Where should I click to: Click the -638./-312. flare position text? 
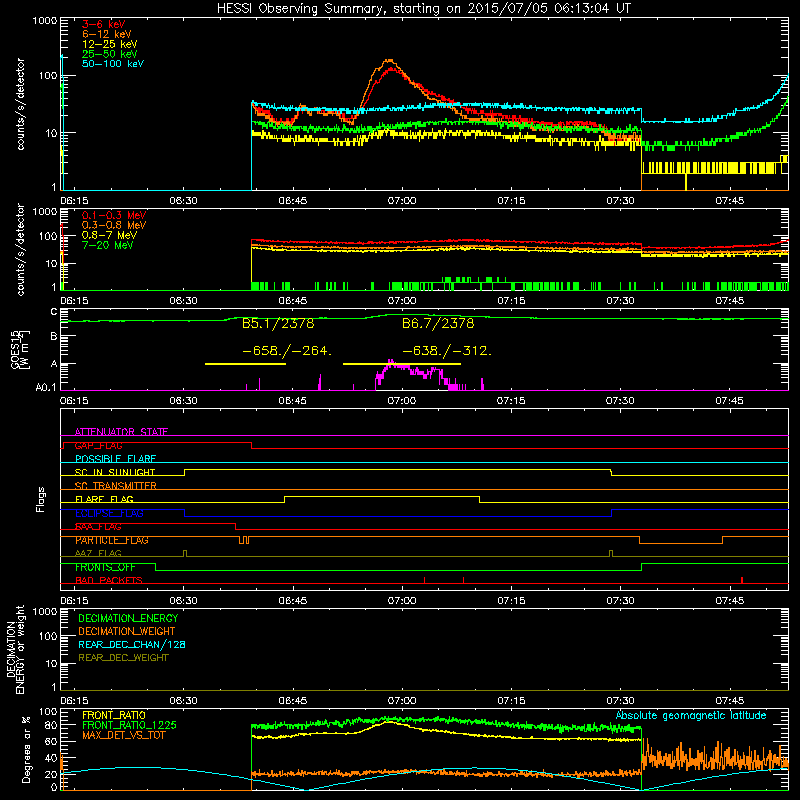click(447, 351)
